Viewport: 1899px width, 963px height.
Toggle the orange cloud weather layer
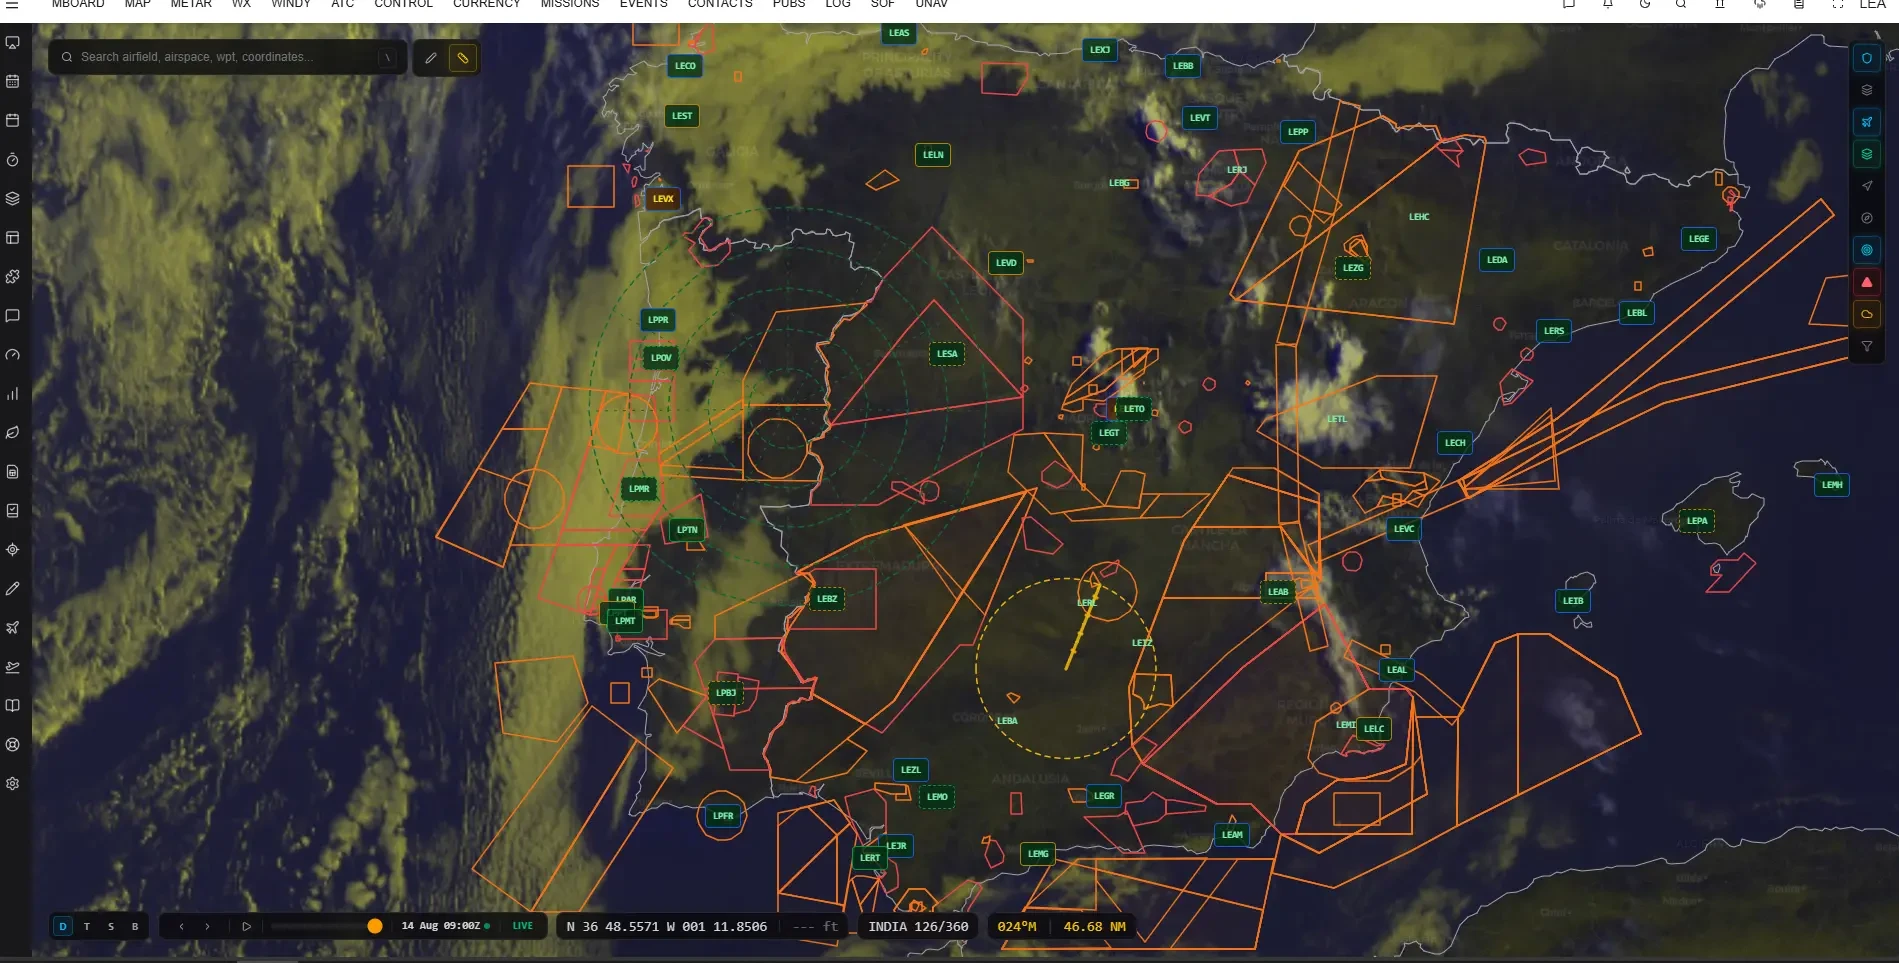1867,314
